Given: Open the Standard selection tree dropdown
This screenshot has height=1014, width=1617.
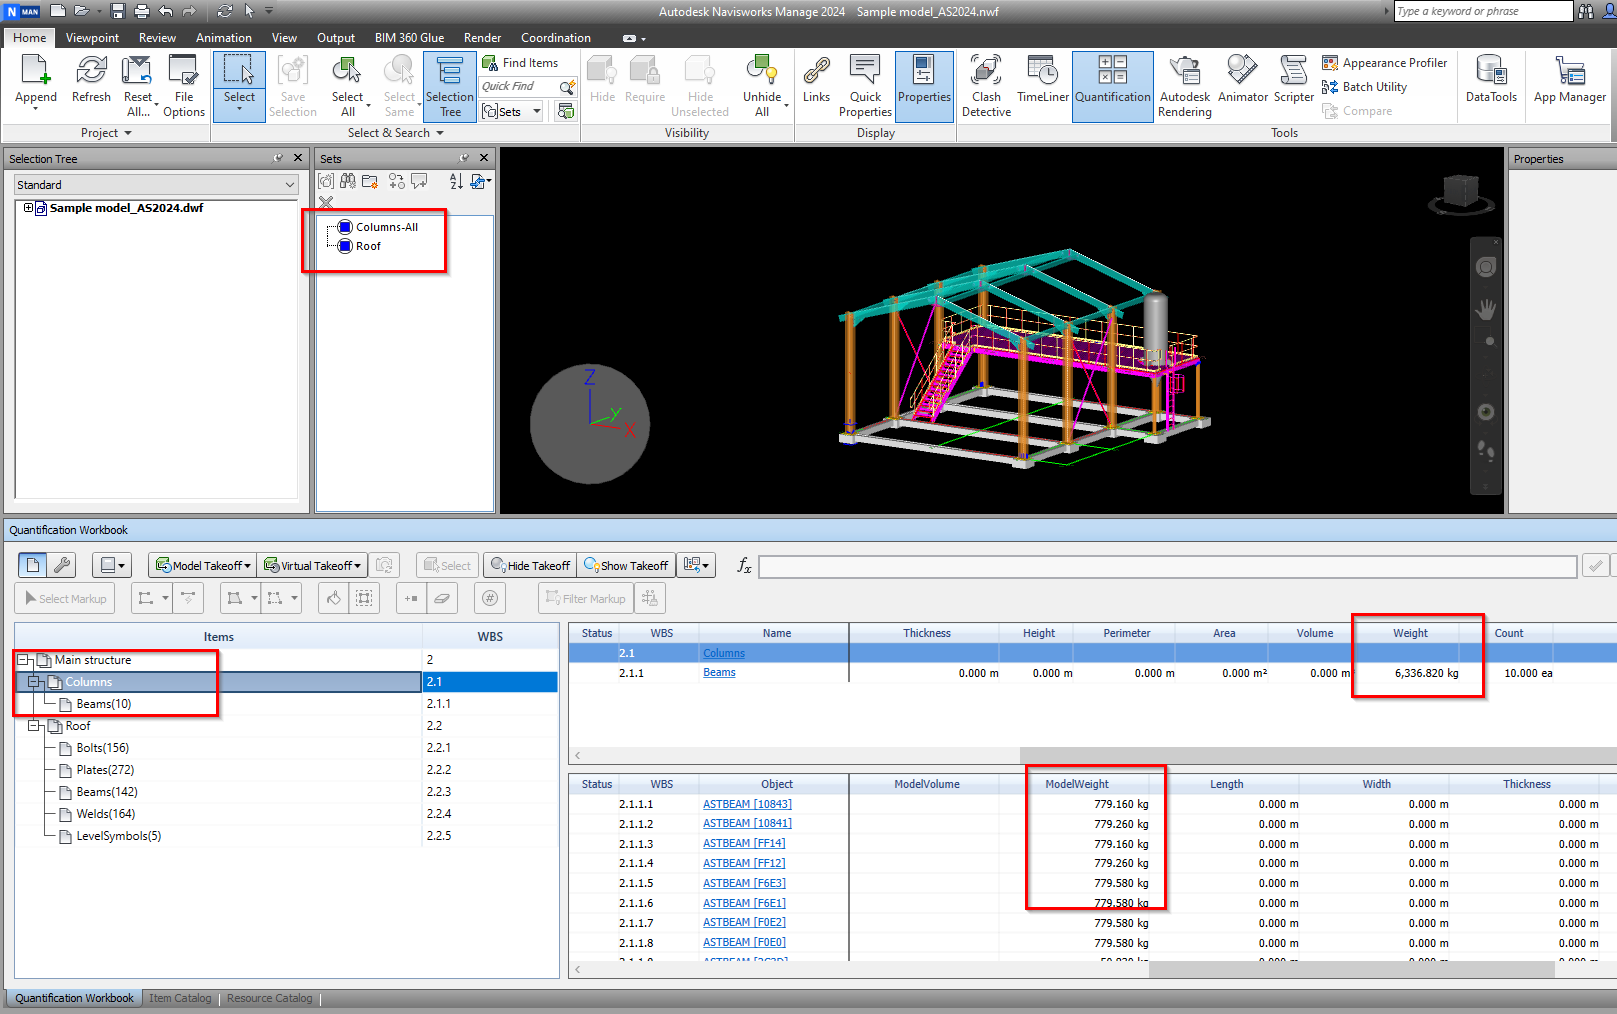Looking at the screenshot, I should point(289,184).
